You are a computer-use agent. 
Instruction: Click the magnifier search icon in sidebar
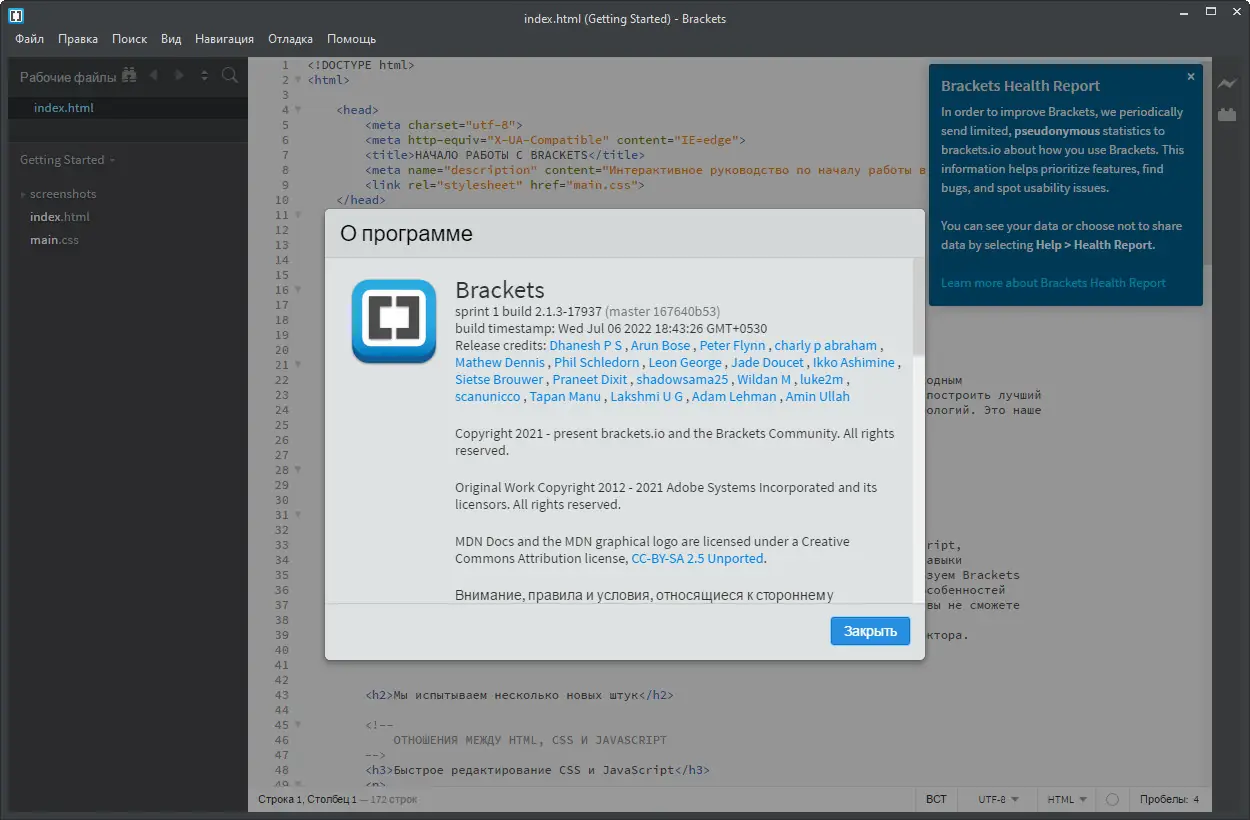(x=229, y=76)
